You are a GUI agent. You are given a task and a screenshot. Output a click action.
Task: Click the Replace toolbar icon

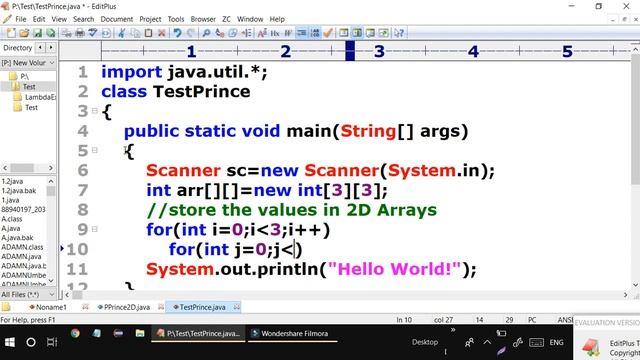tap(220, 33)
